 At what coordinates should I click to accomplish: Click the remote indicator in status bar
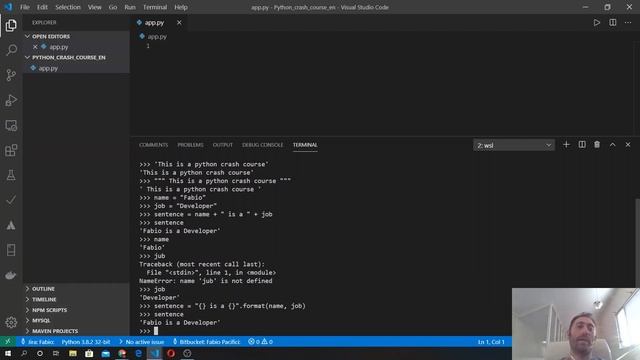(x=8, y=342)
